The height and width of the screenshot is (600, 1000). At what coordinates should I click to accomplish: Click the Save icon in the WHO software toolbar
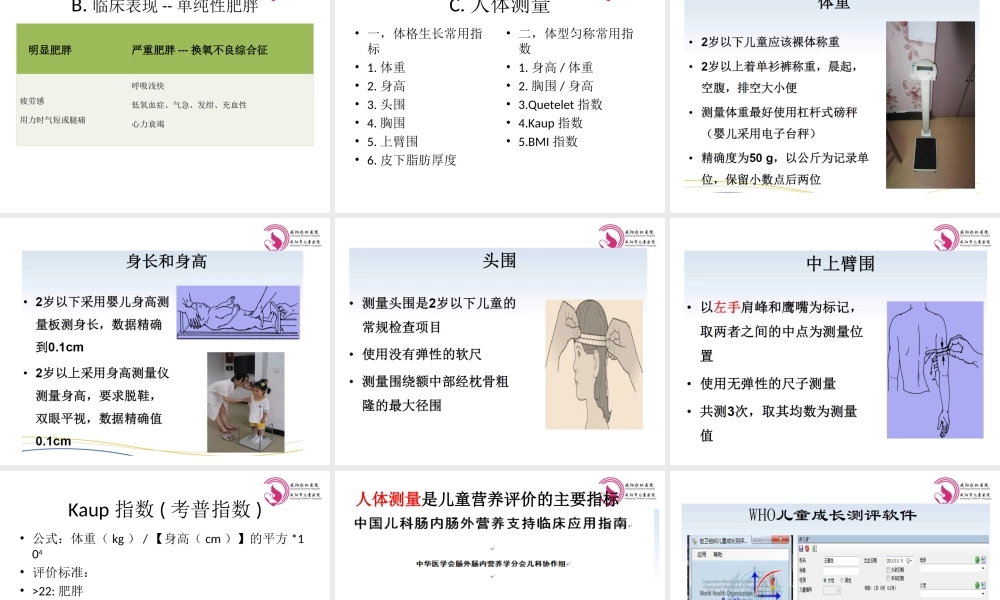801,549
